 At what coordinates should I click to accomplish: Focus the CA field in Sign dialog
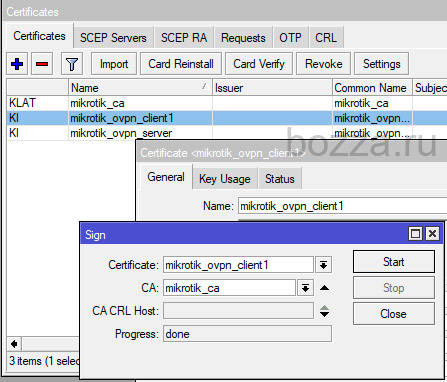coord(229,288)
